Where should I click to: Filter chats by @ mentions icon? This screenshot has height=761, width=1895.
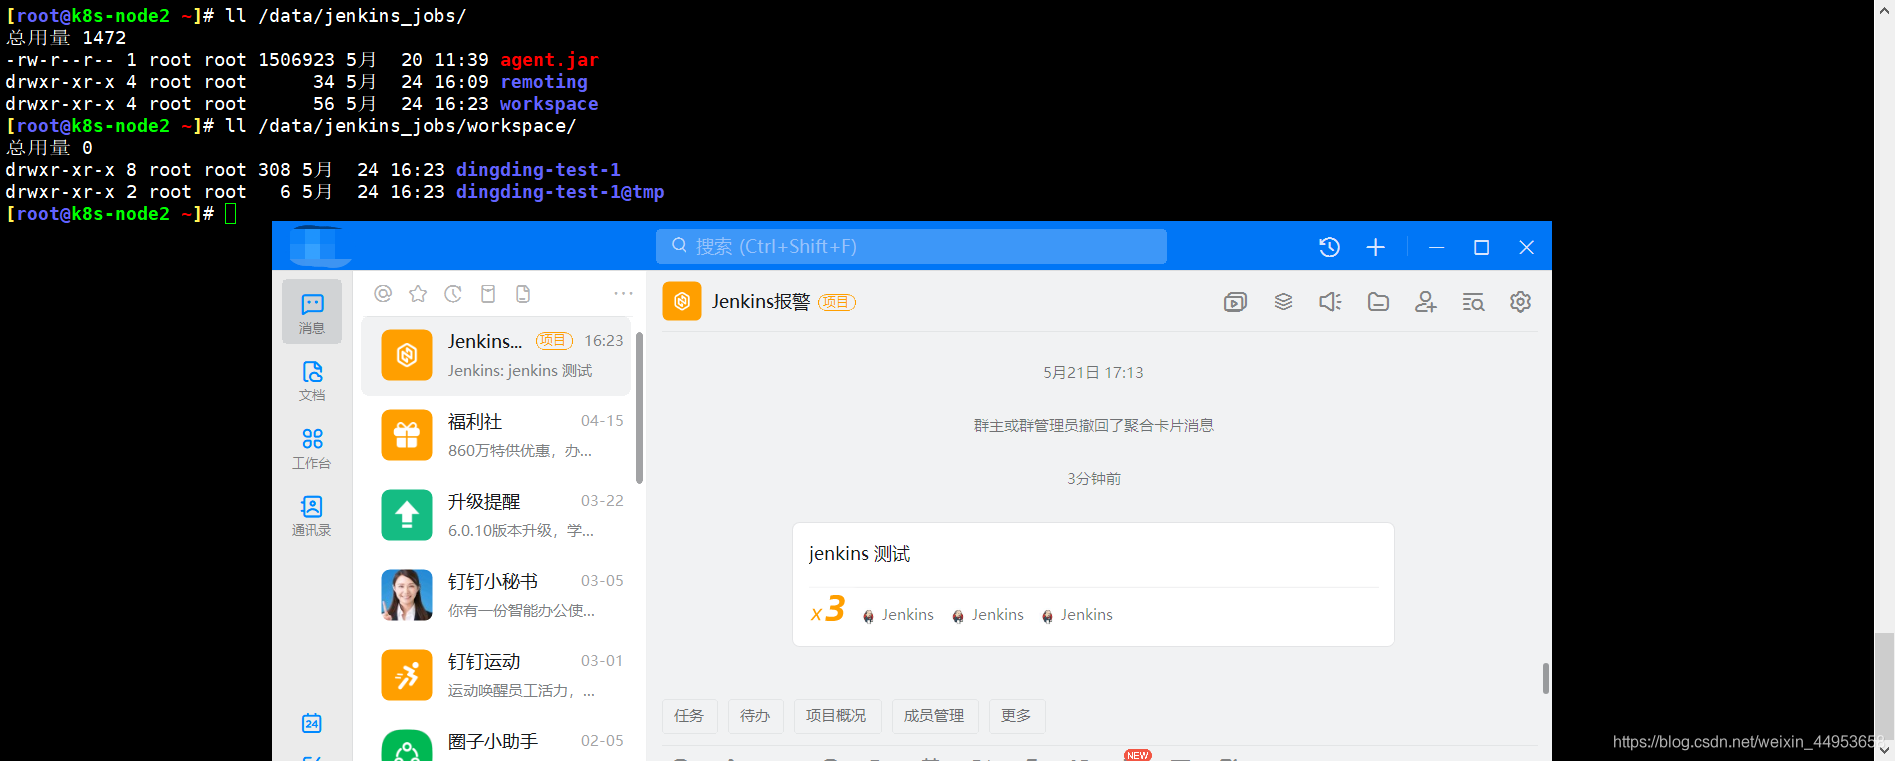tap(383, 293)
